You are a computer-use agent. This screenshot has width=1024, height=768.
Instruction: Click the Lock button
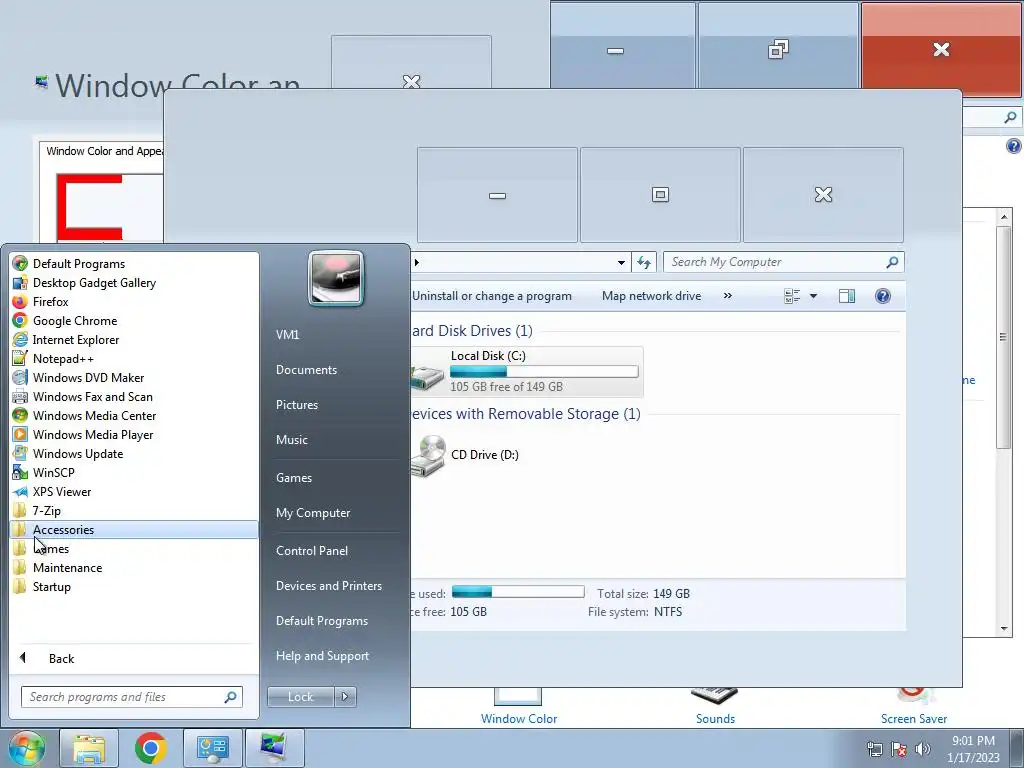coord(301,697)
